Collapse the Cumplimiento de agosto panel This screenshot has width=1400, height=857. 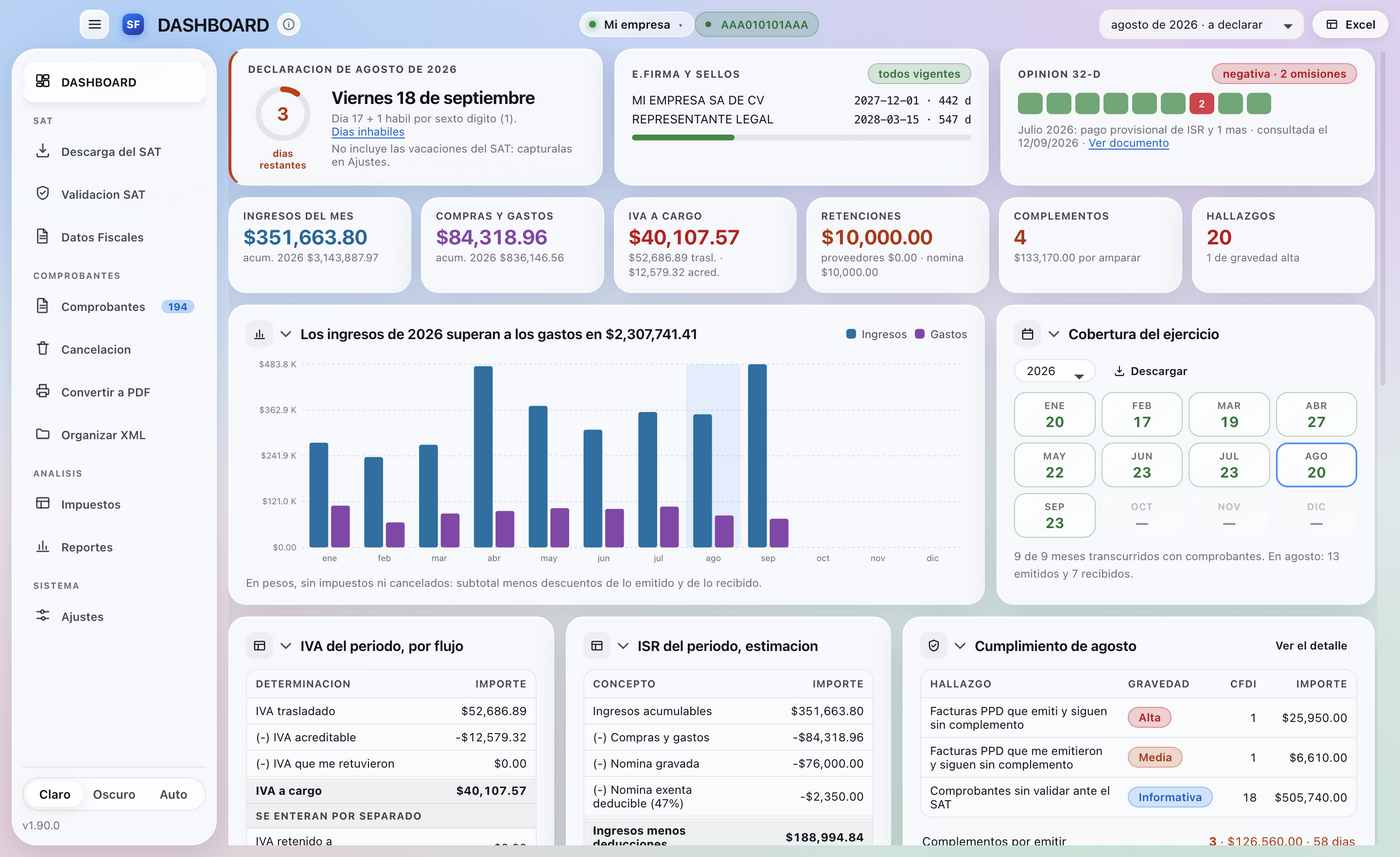(x=960, y=646)
